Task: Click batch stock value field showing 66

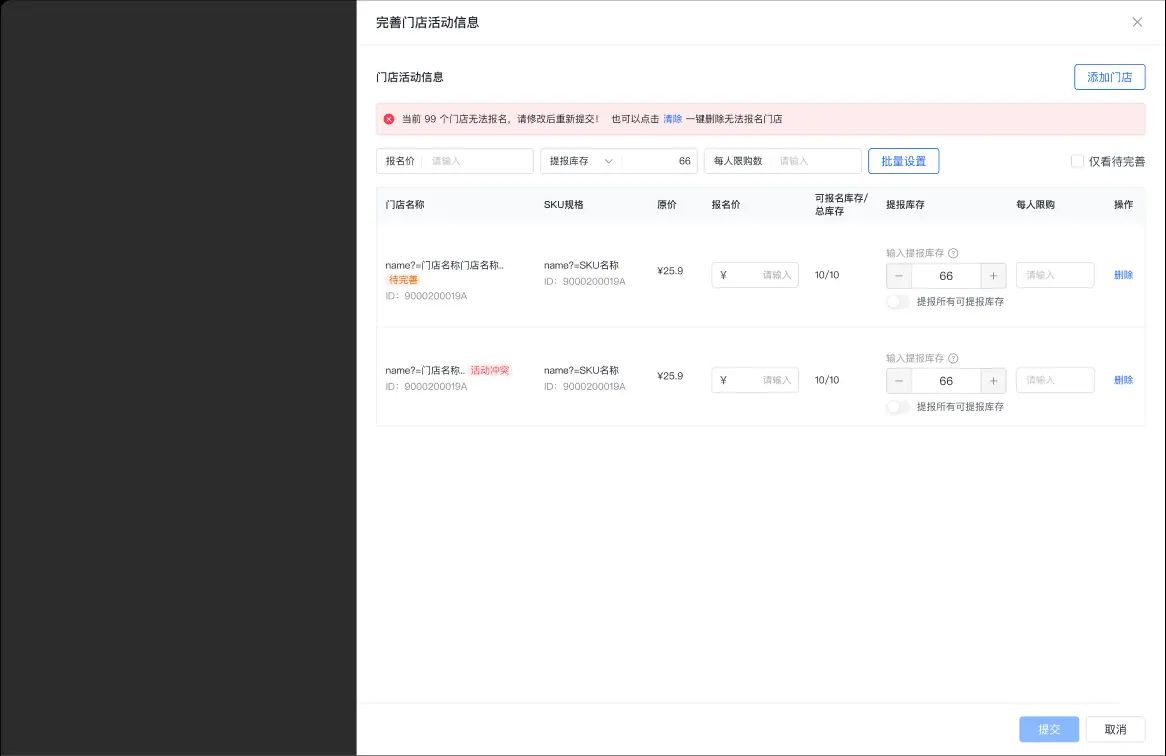Action: (660, 161)
